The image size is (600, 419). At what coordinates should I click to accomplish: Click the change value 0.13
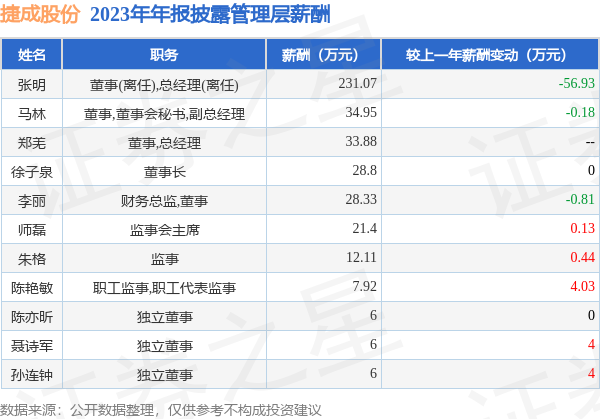point(582,228)
